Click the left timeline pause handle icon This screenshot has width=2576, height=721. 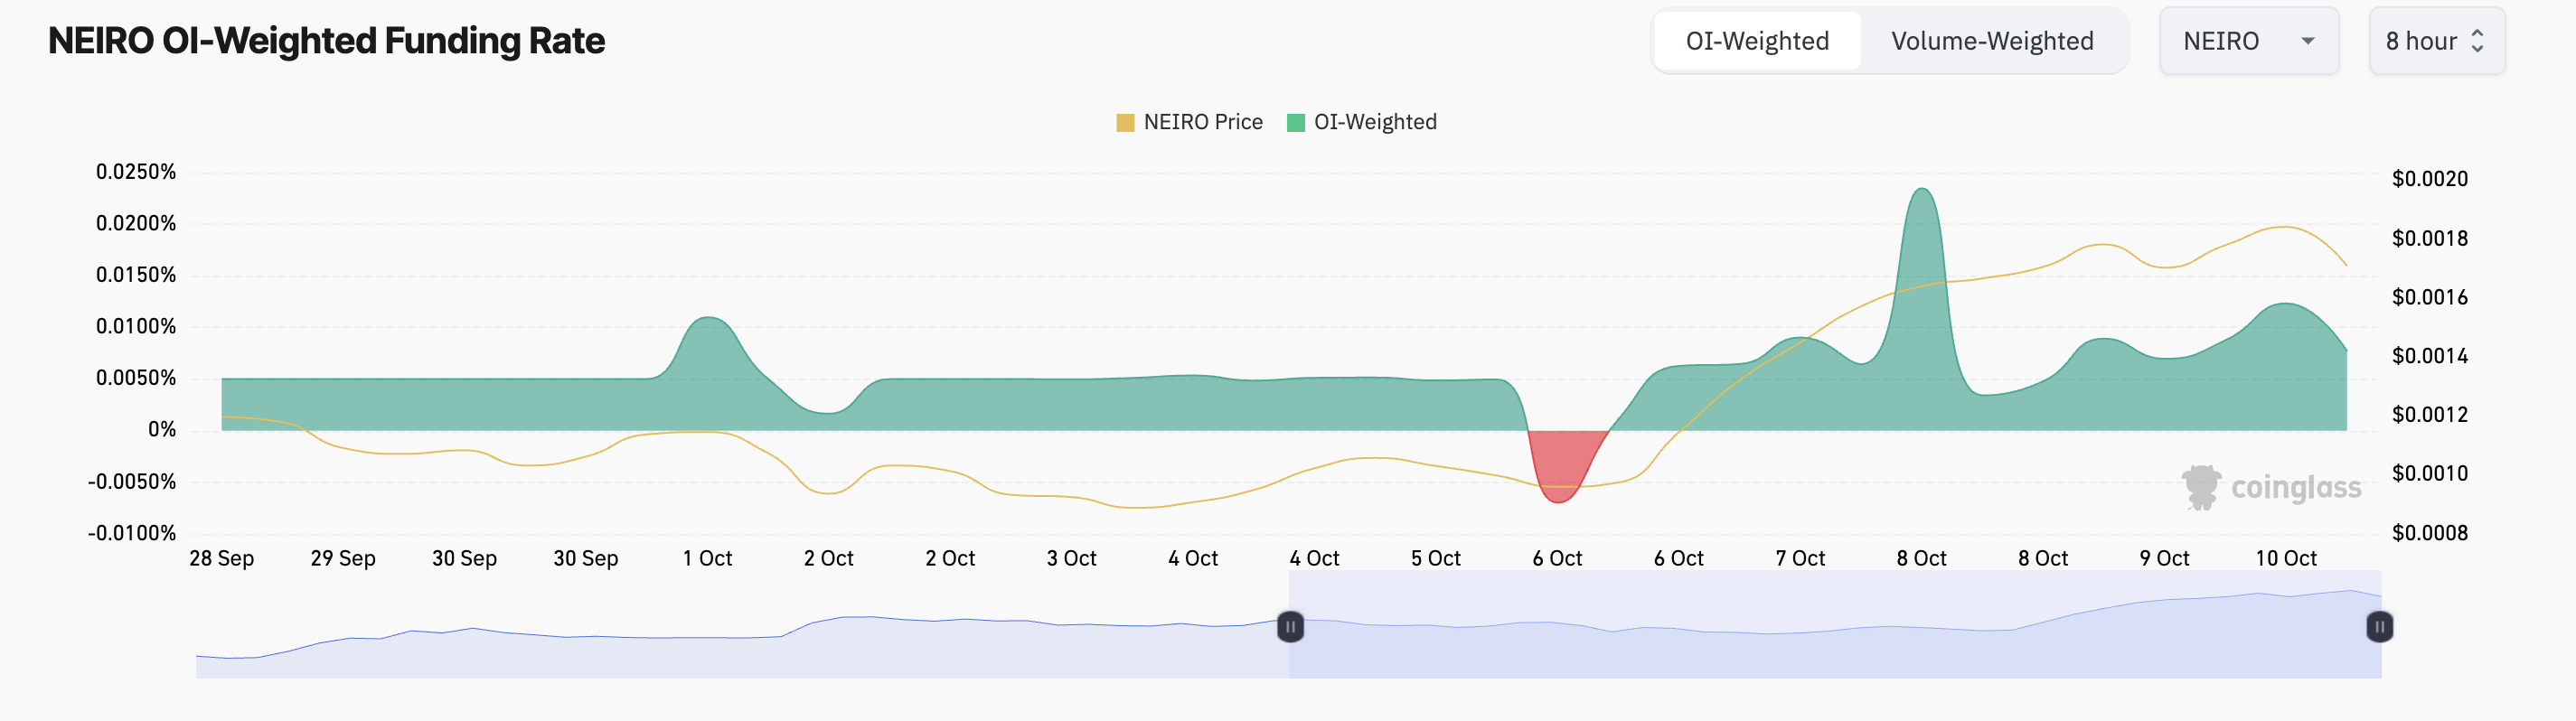pos(1290,628)
